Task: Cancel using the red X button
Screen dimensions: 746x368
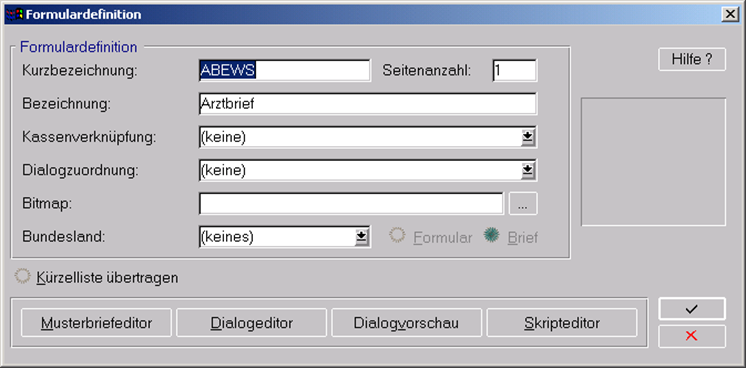Action: [692, 336]
